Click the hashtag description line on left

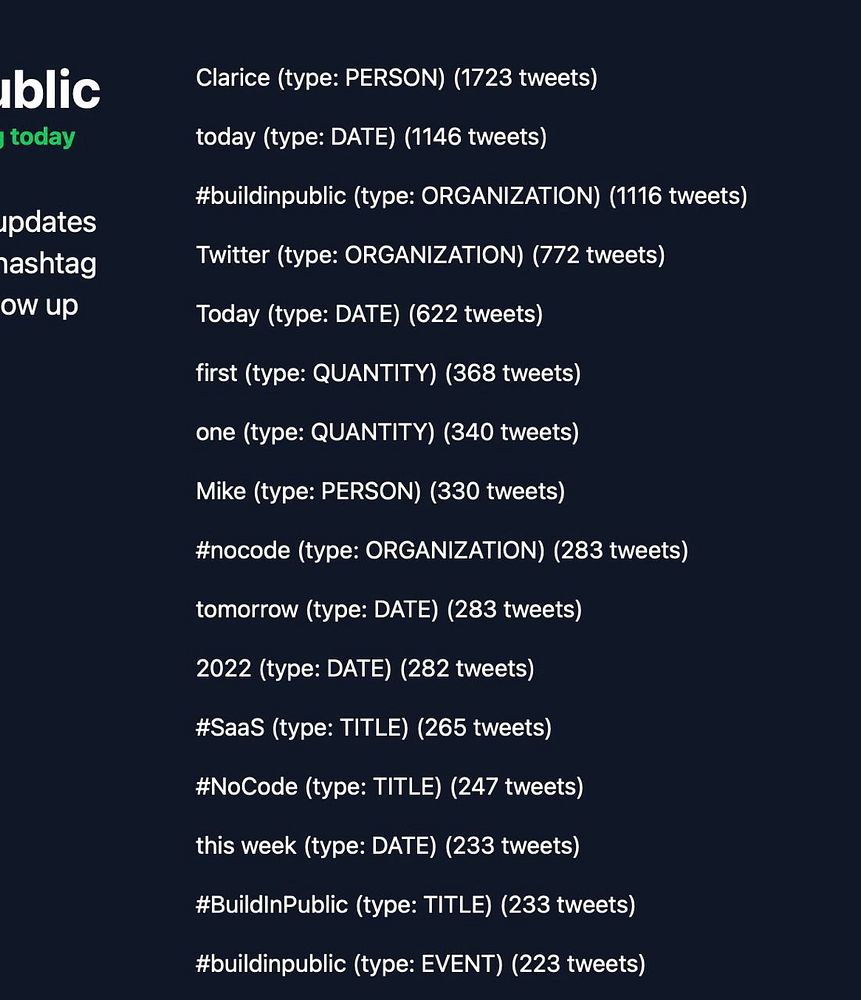click(48, 264)
